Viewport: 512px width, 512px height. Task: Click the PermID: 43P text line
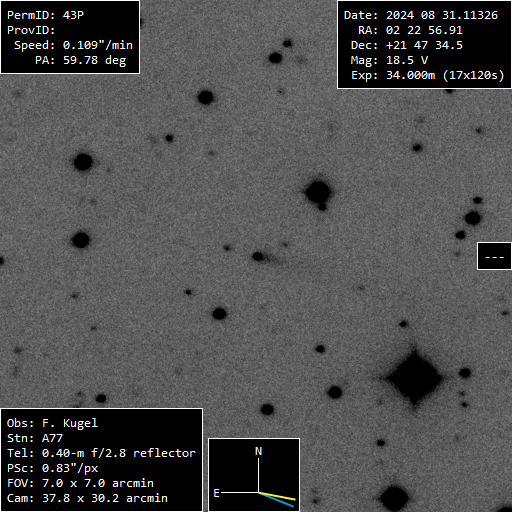pyautogui.click(x=45, y=15)
